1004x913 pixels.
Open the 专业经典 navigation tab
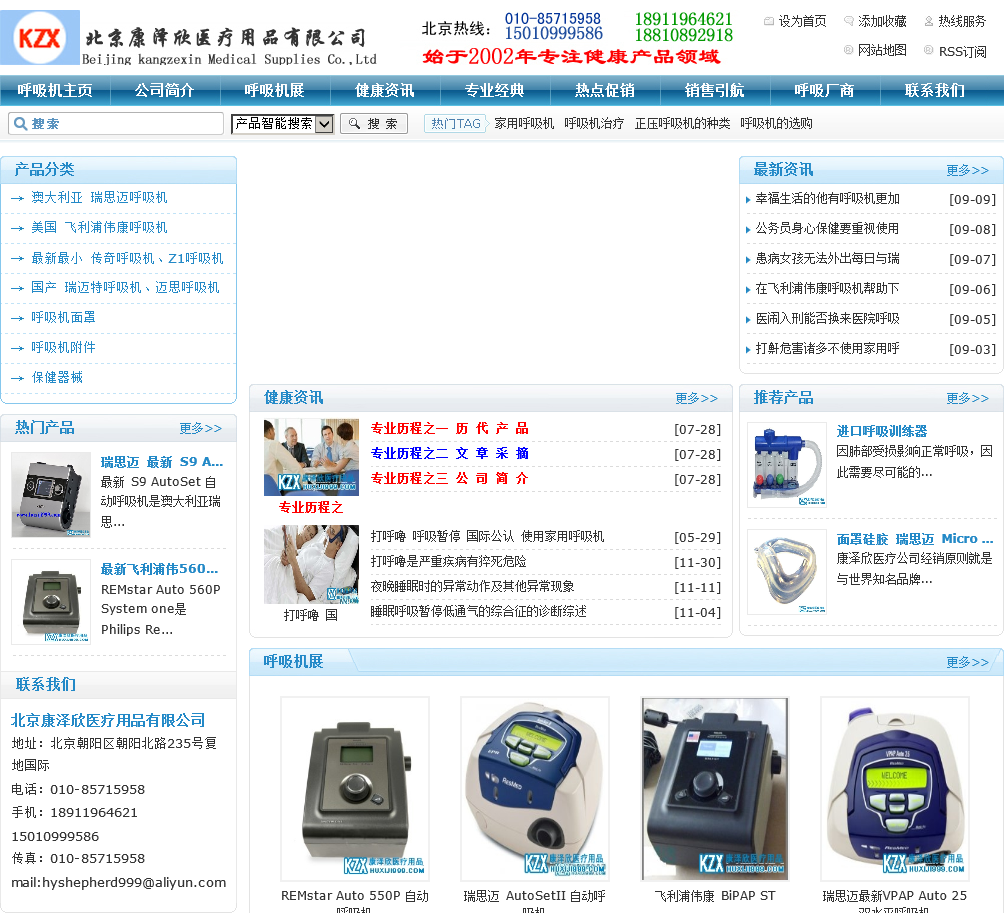494,90
